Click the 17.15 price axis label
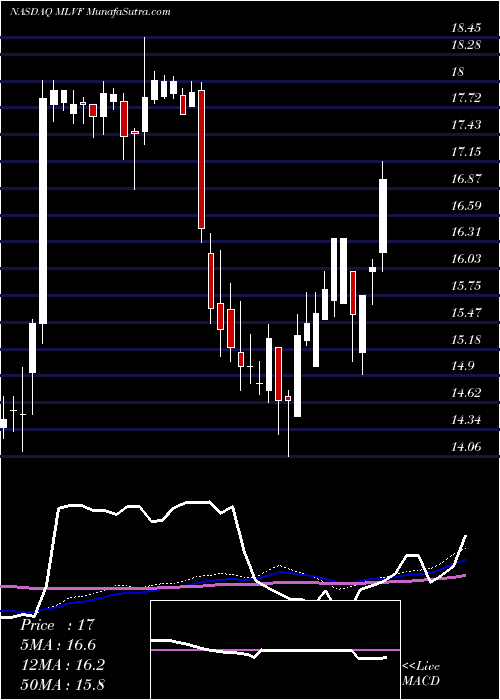Screen dimensions: 500x700 coord(466,152)
